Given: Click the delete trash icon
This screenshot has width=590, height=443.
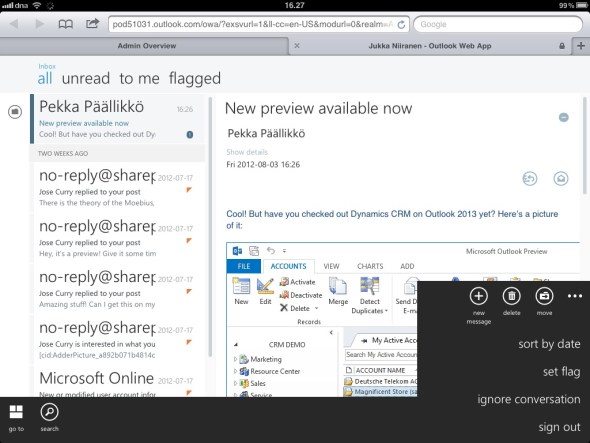Looking at the screenshot, I should click(512, 296).
